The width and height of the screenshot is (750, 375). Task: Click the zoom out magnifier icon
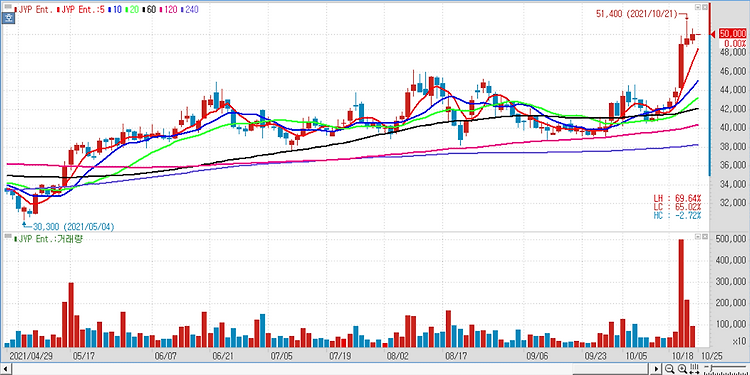point(670,369)
